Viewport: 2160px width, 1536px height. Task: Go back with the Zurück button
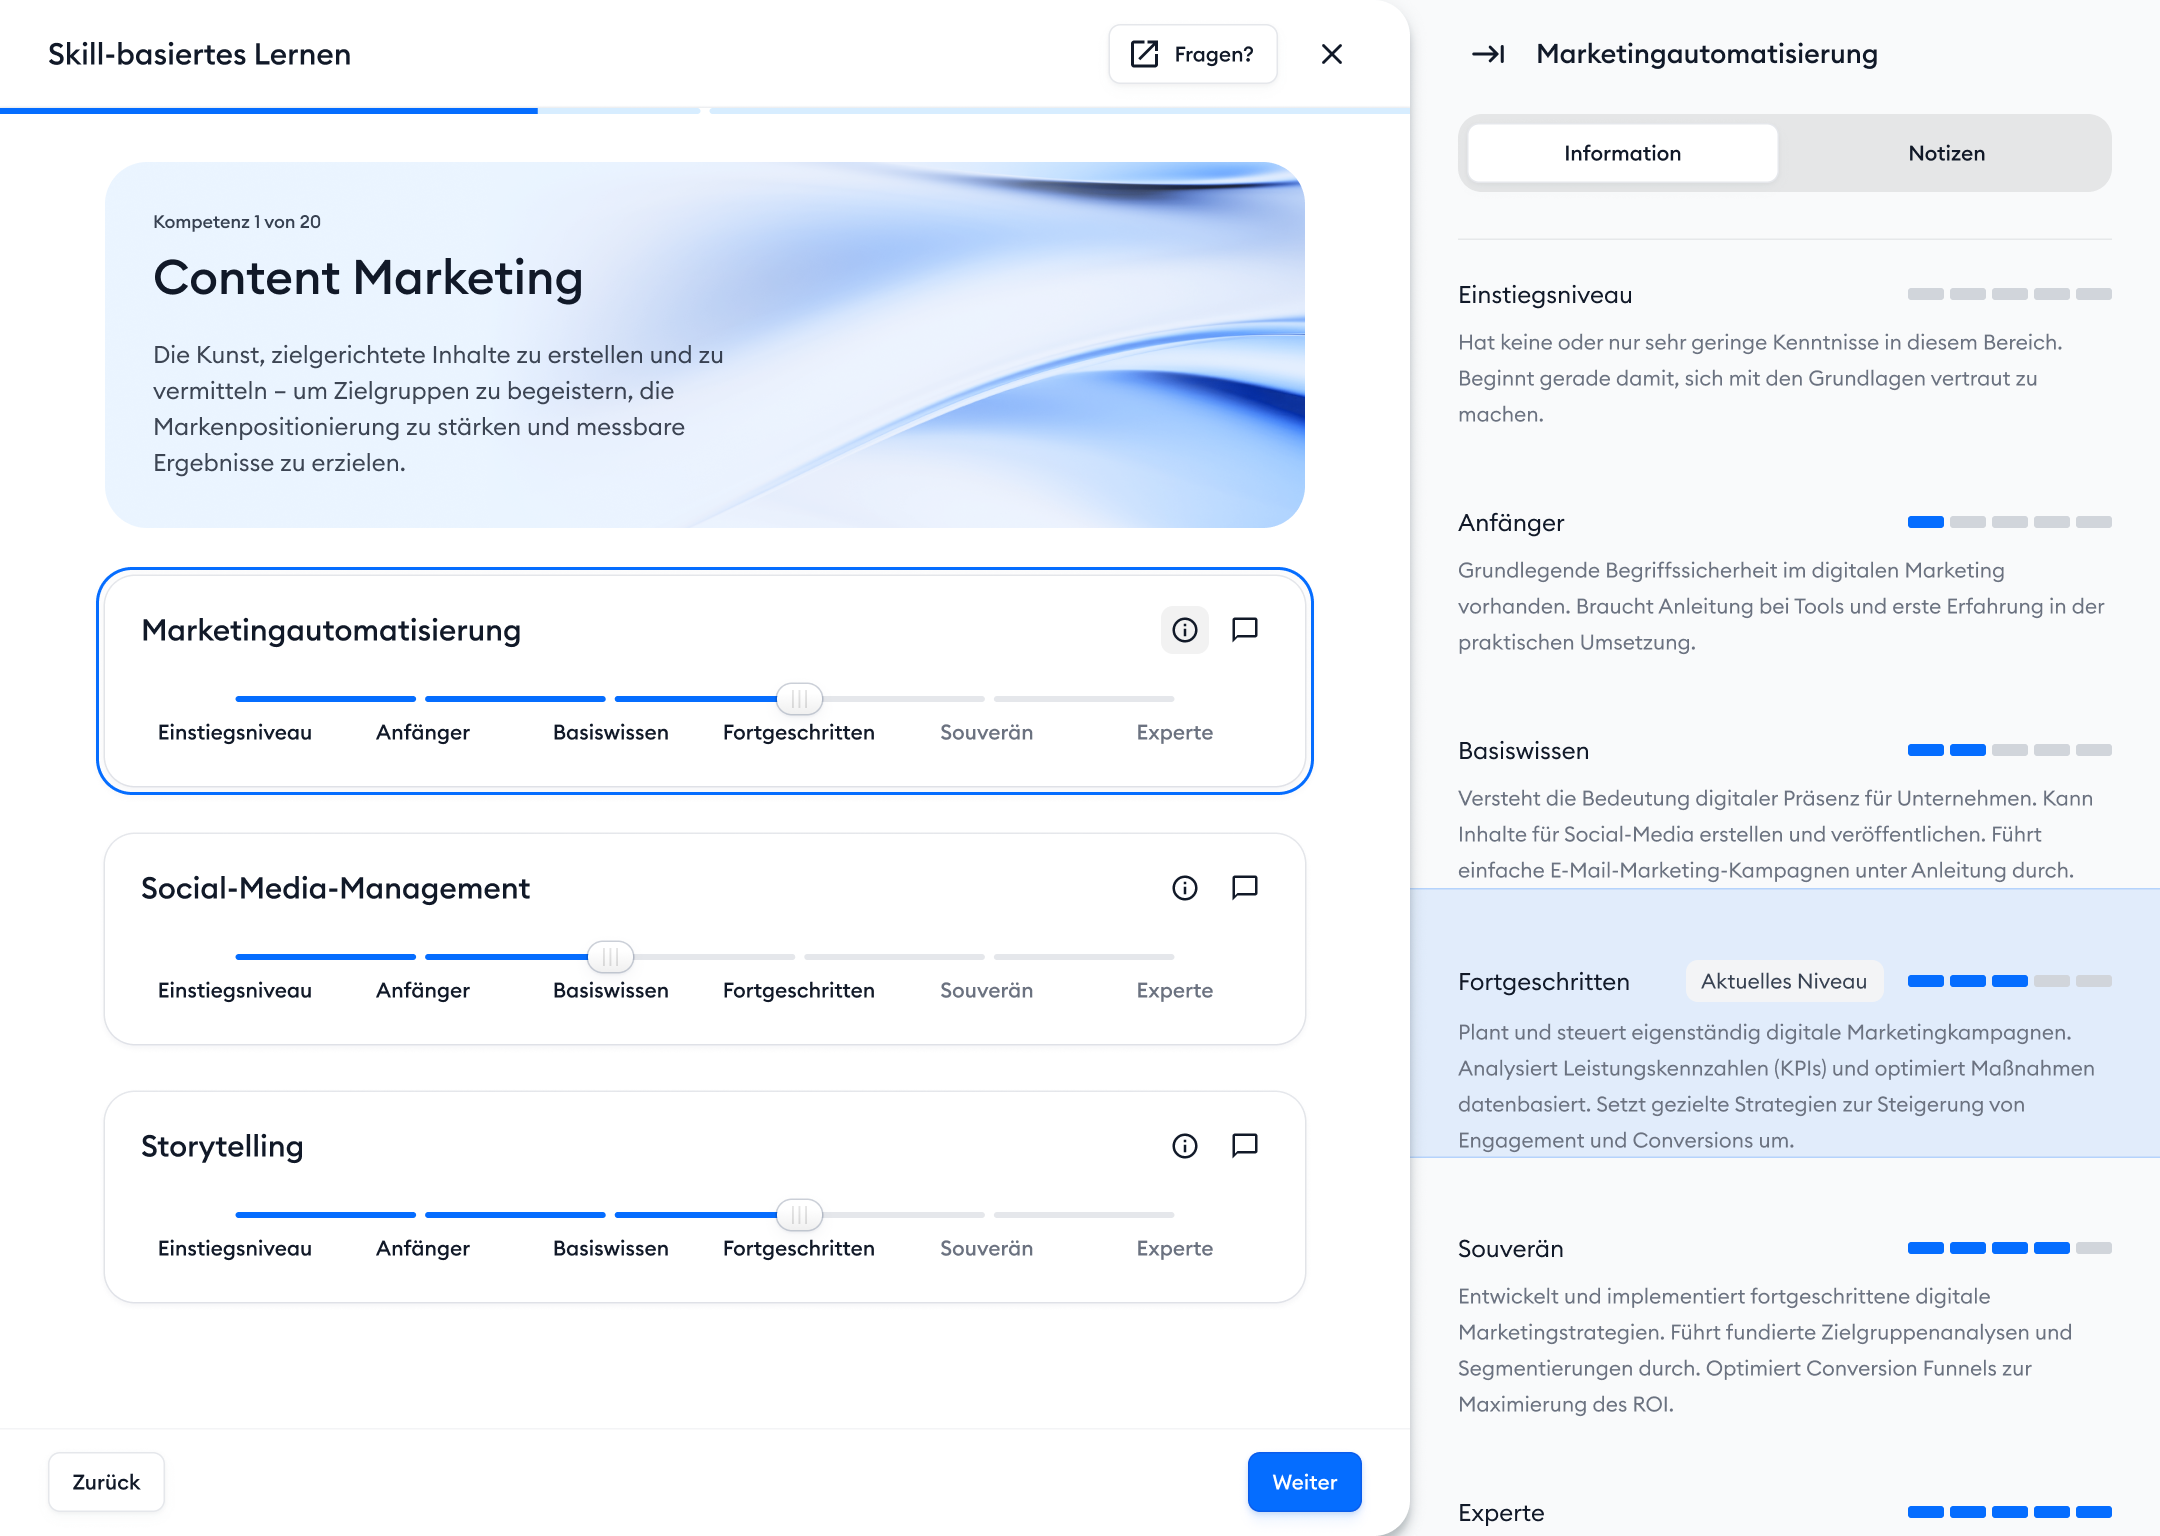pyautogui.click(x=106, y=1482)
